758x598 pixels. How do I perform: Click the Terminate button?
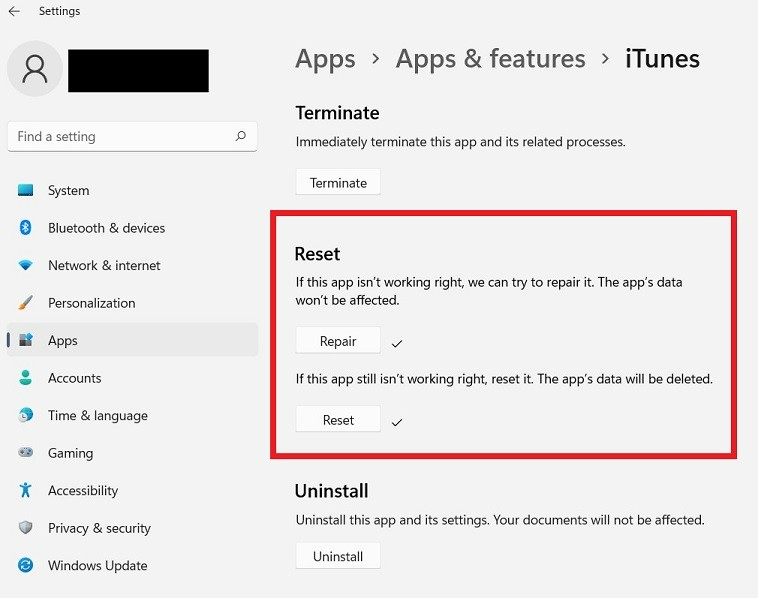pyautogui.click(x=338, y=182)
